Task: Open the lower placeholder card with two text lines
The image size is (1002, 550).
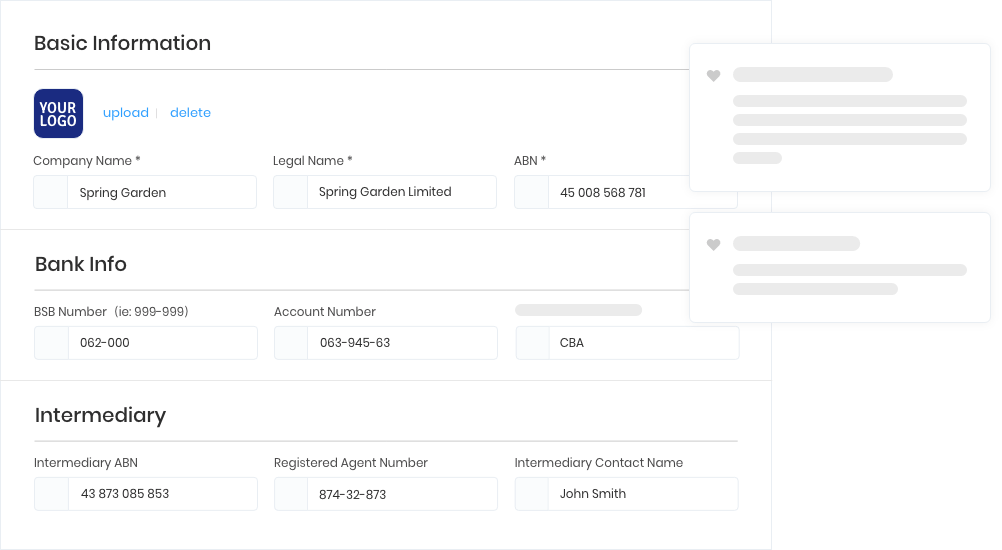Action: [840, 268]
